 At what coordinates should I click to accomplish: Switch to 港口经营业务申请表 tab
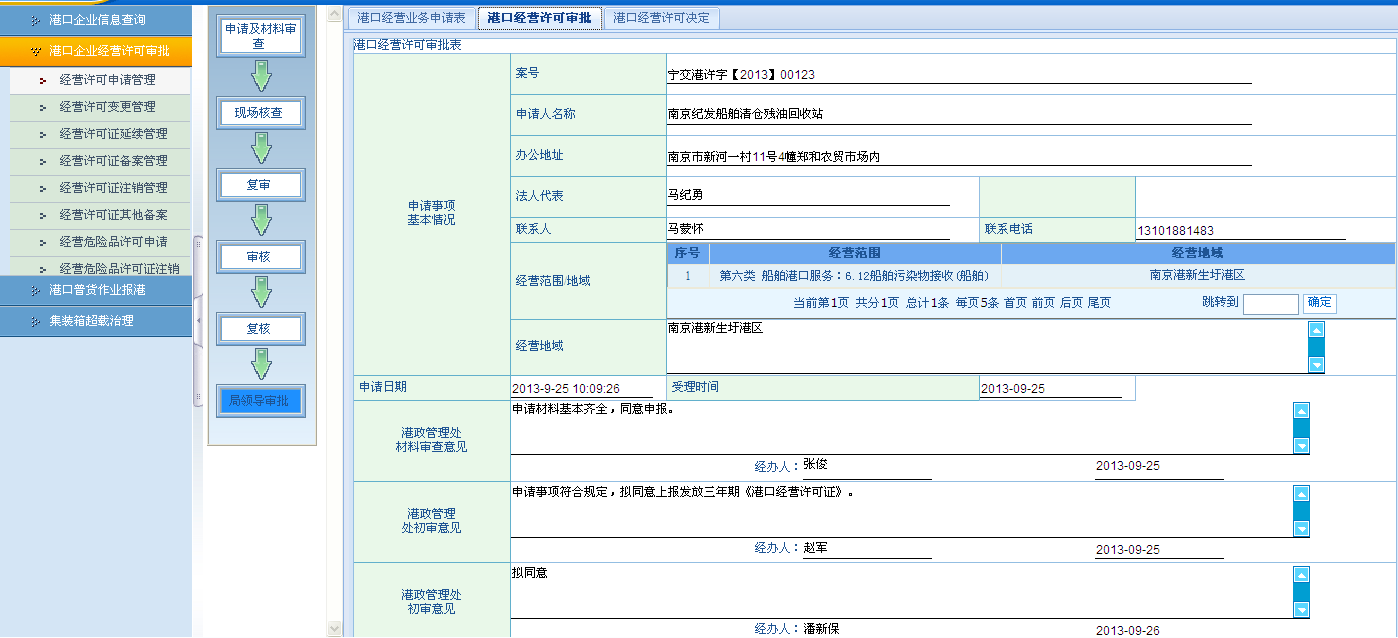tap(411, 18)
